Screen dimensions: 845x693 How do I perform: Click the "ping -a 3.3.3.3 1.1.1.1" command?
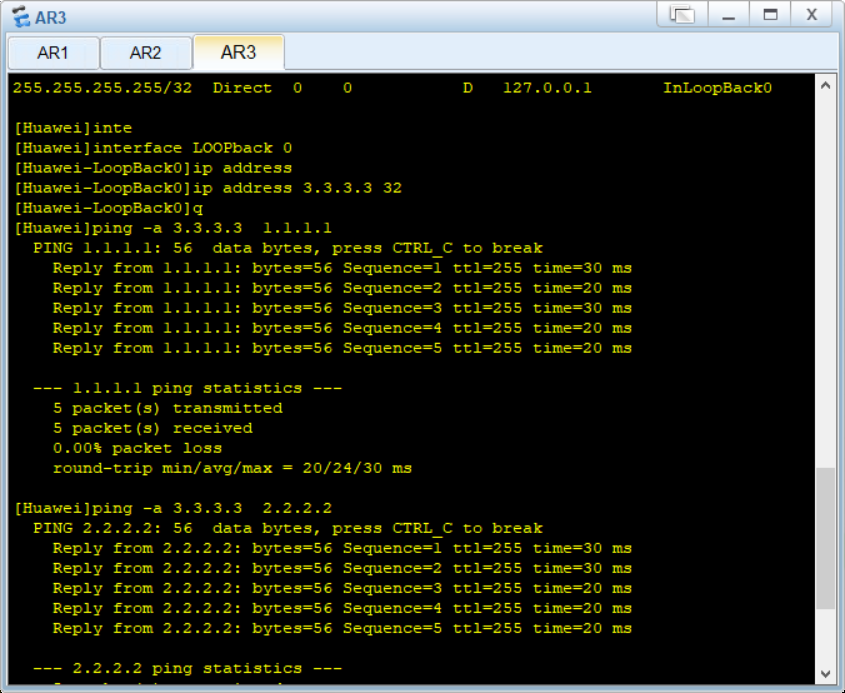click(173, 228)
